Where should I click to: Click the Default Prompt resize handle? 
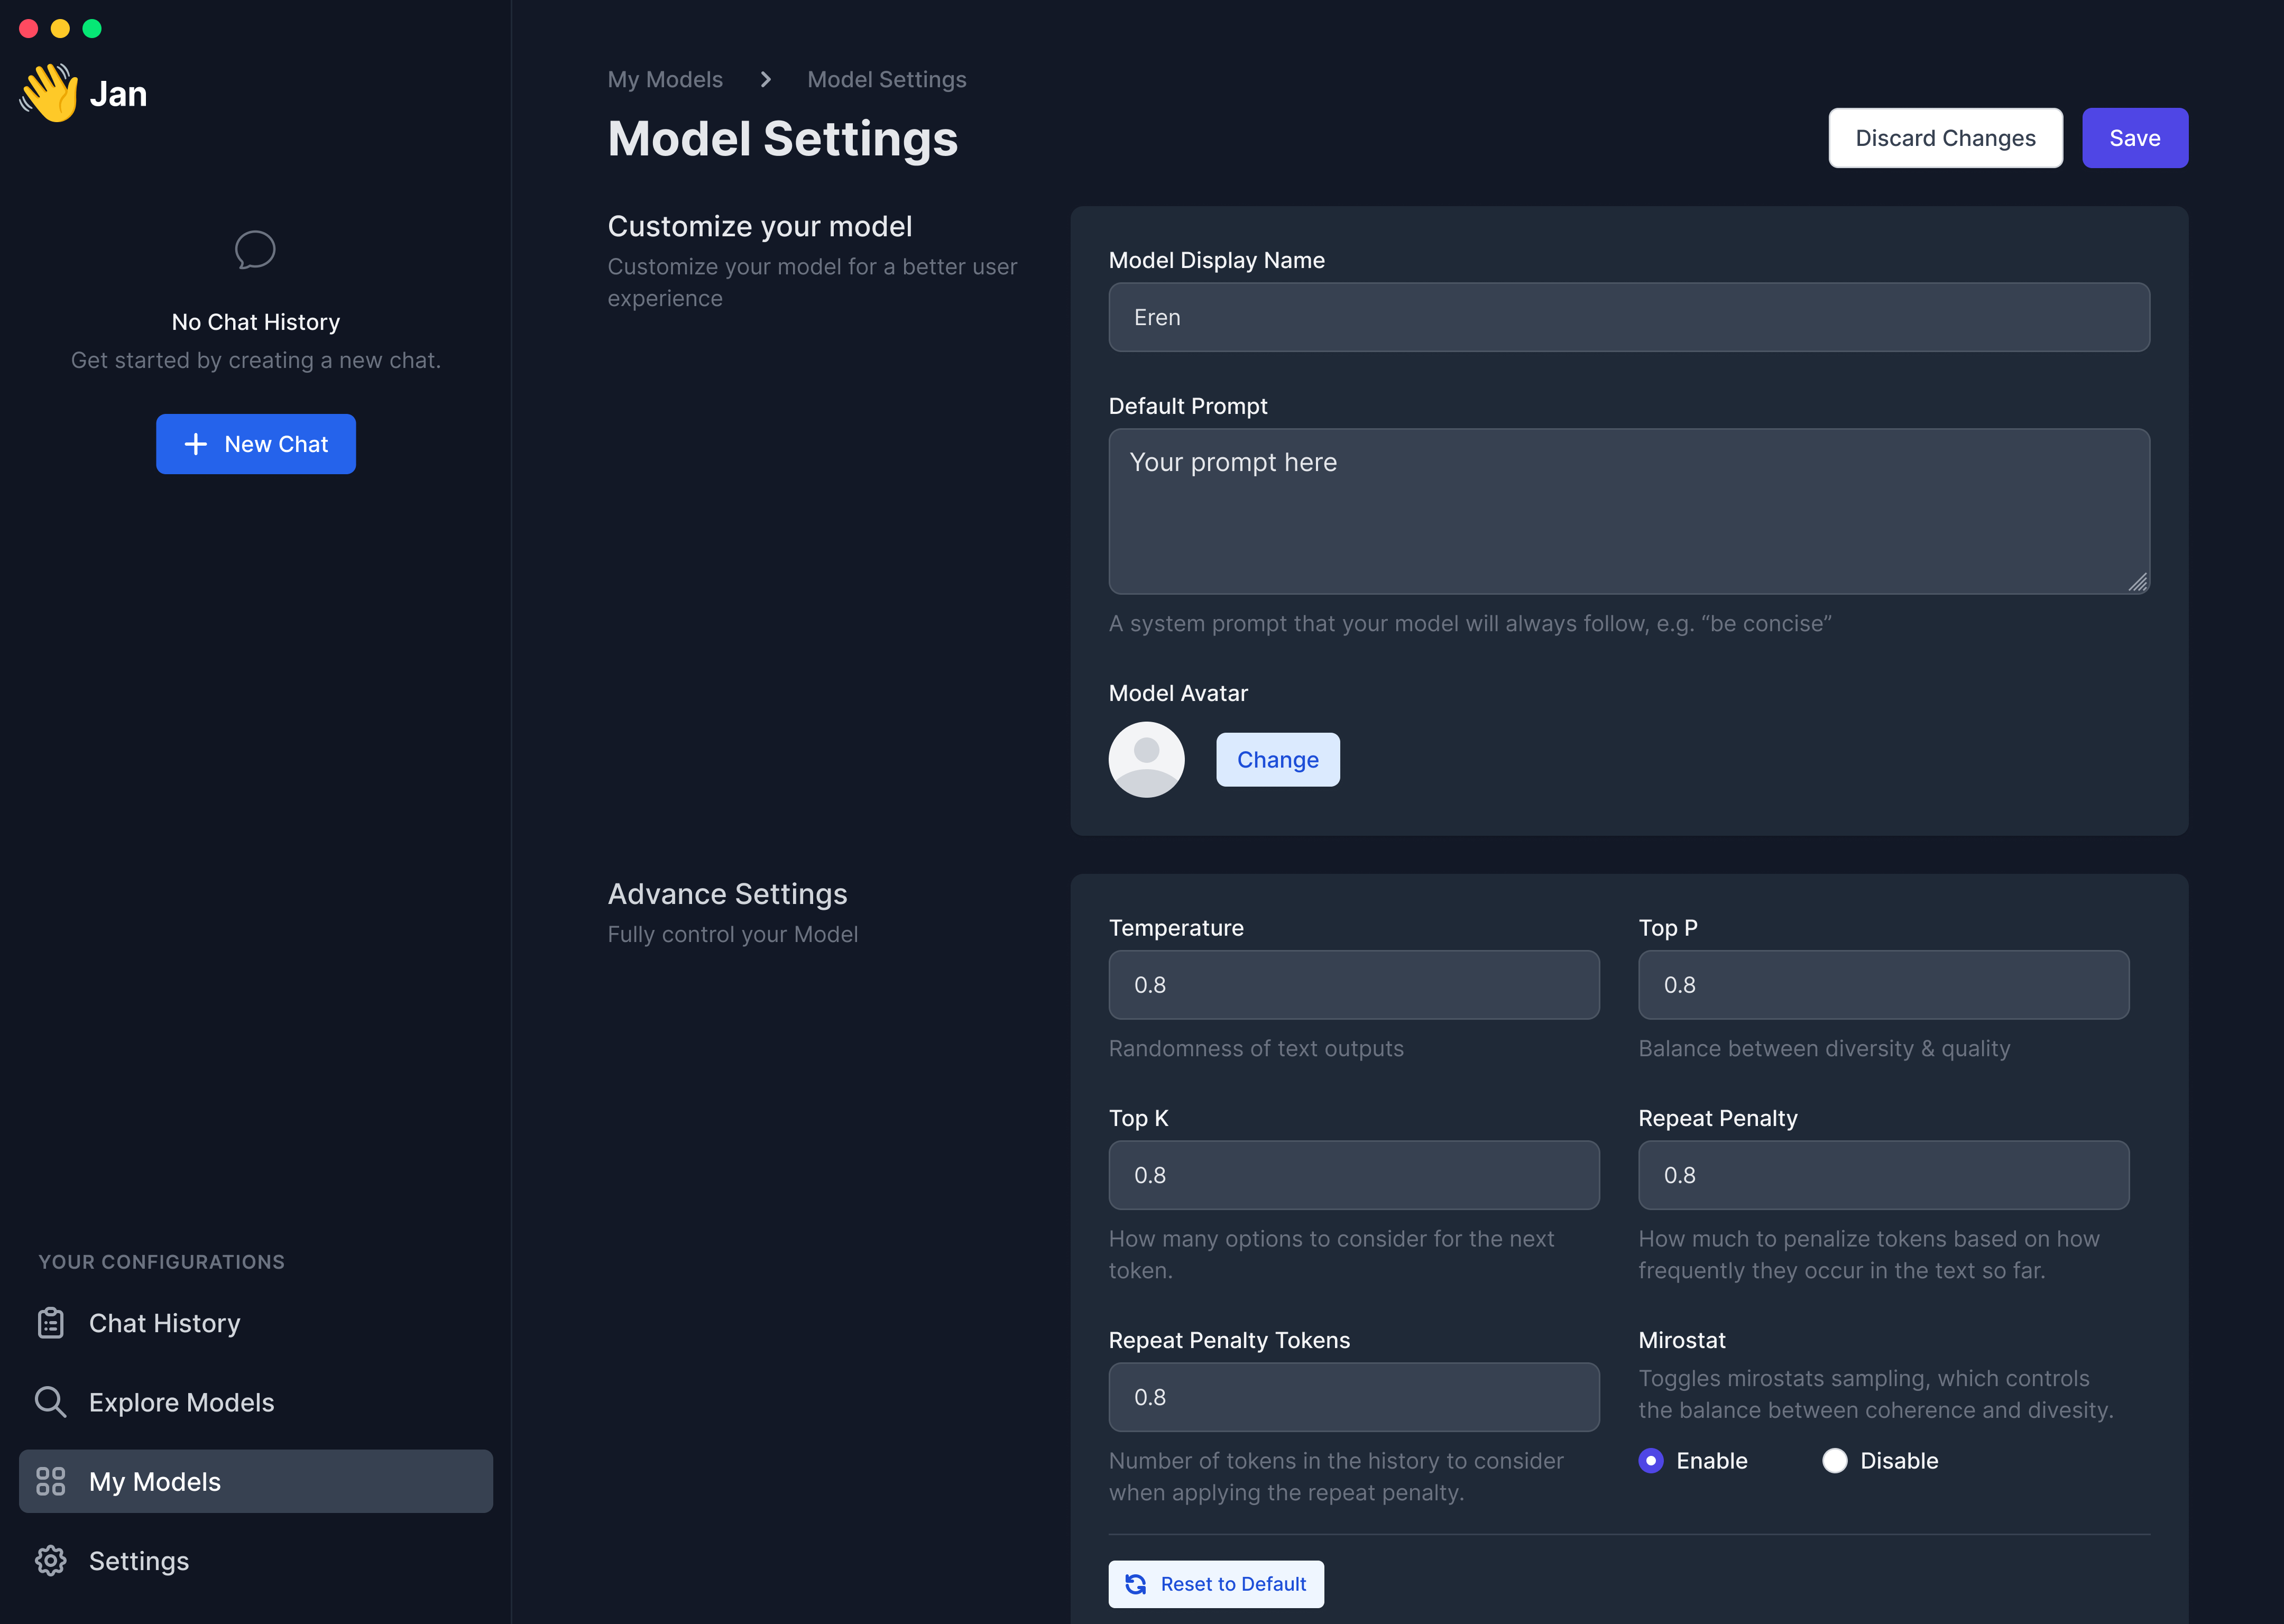pos(2138,582)
